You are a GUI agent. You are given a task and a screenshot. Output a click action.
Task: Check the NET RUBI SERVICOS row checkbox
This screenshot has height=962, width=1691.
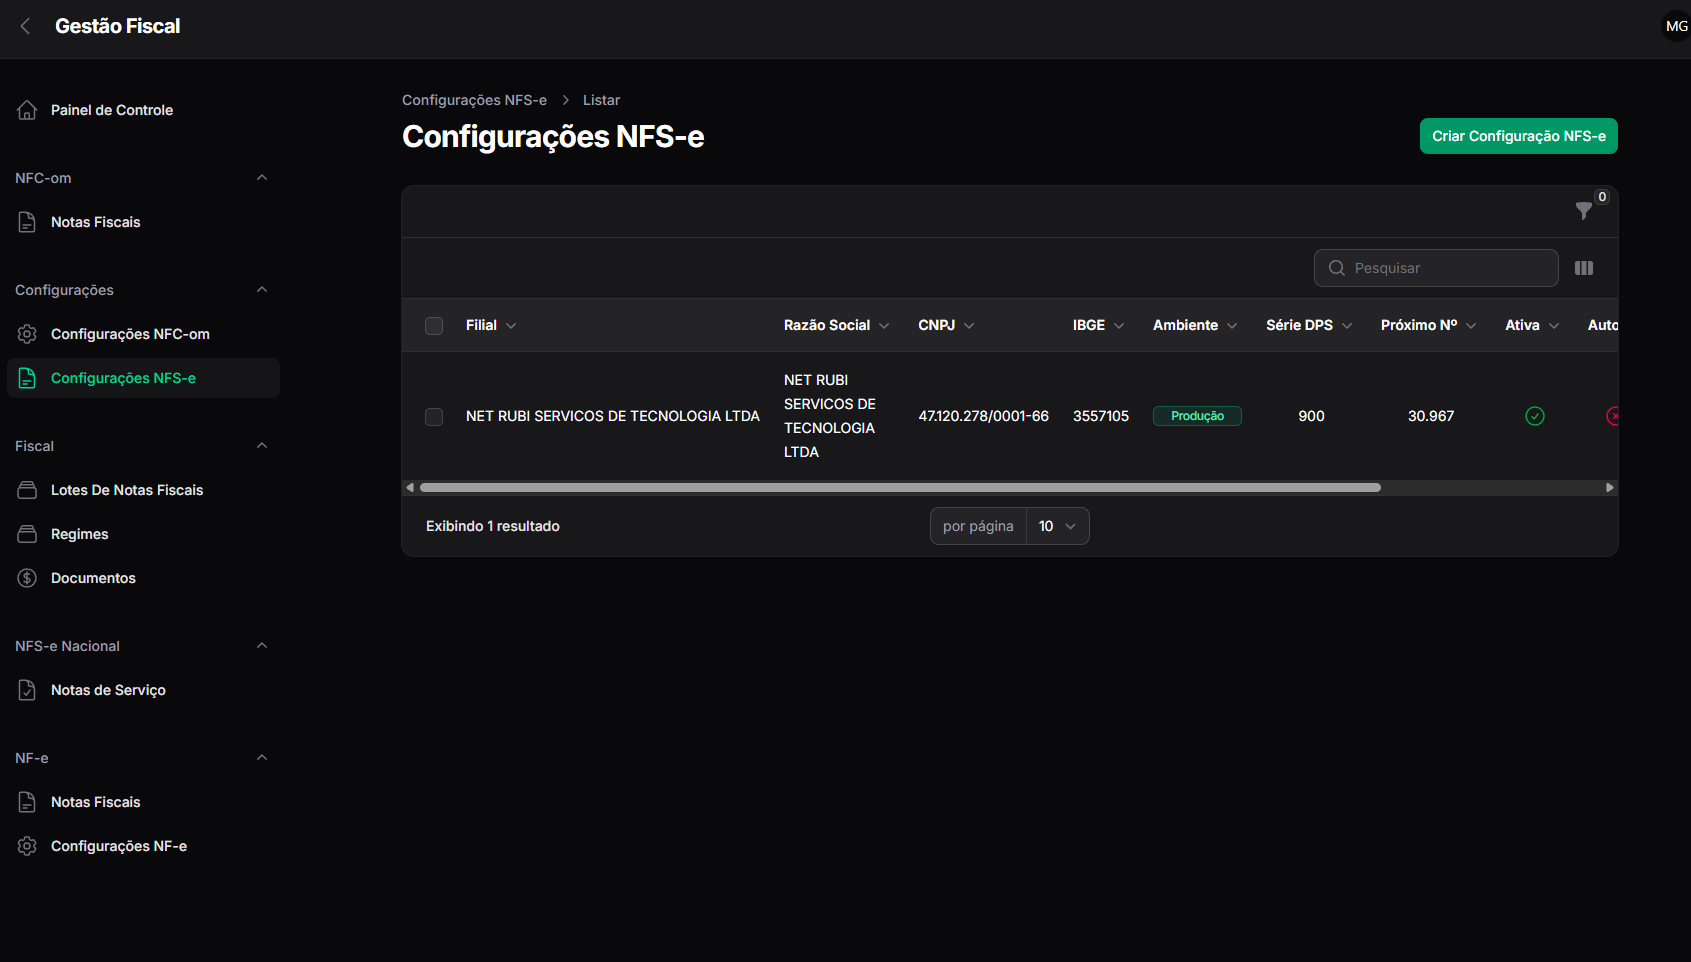pos(434,417)
